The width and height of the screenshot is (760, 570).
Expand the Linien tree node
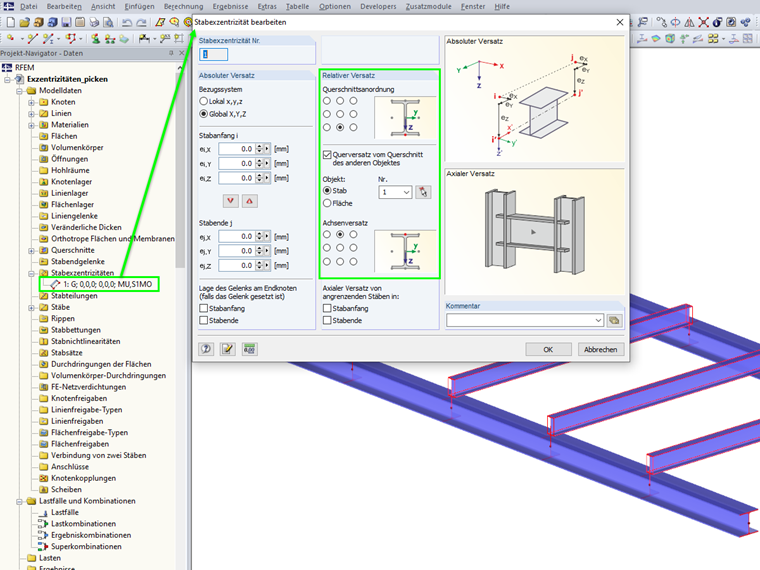click(x=32, y=113)
